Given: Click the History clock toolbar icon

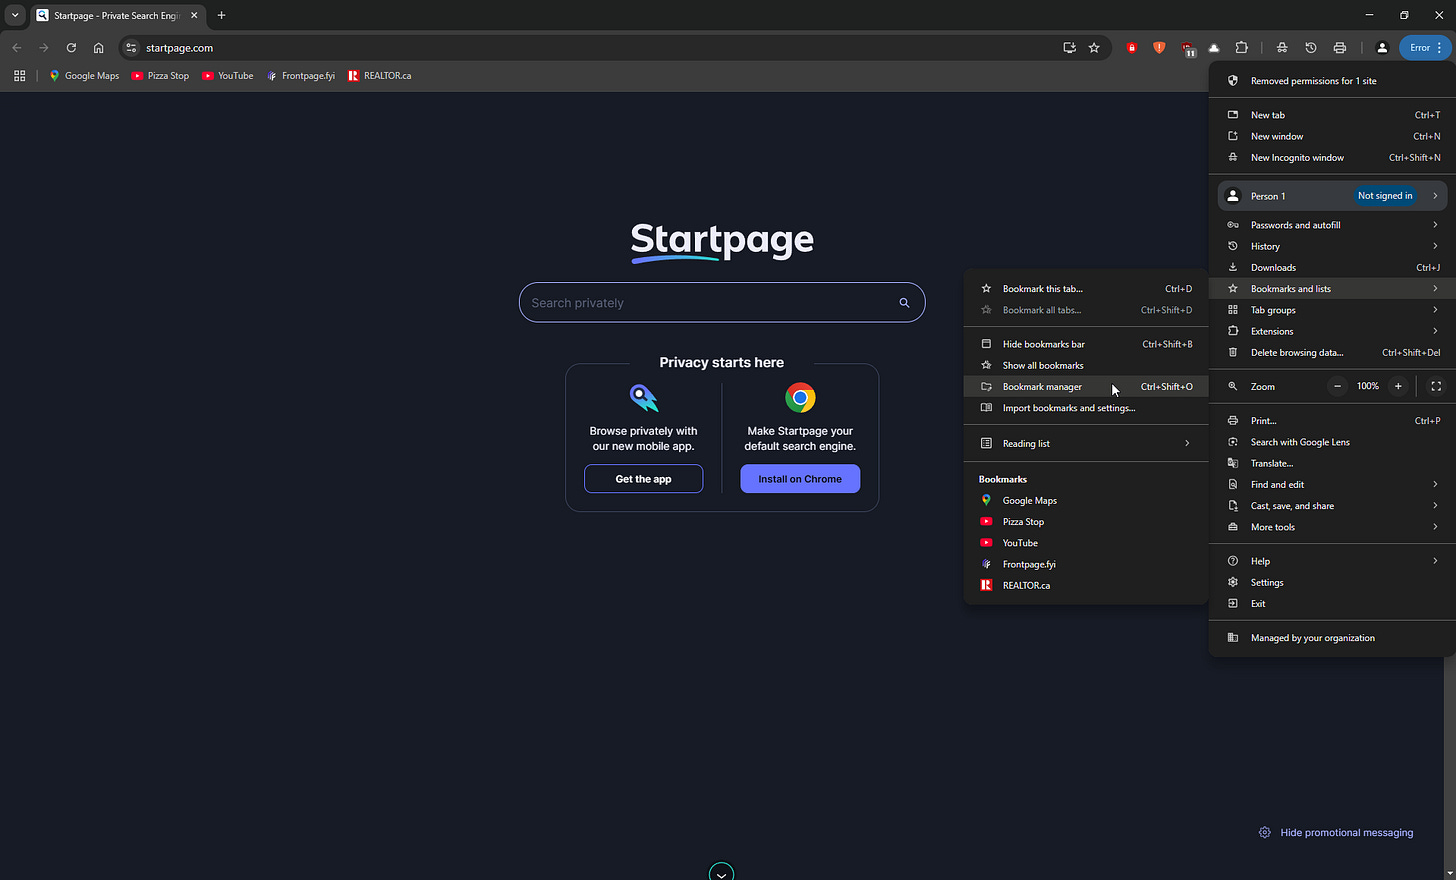Looking at the screenshot, I should point(1311,47).
